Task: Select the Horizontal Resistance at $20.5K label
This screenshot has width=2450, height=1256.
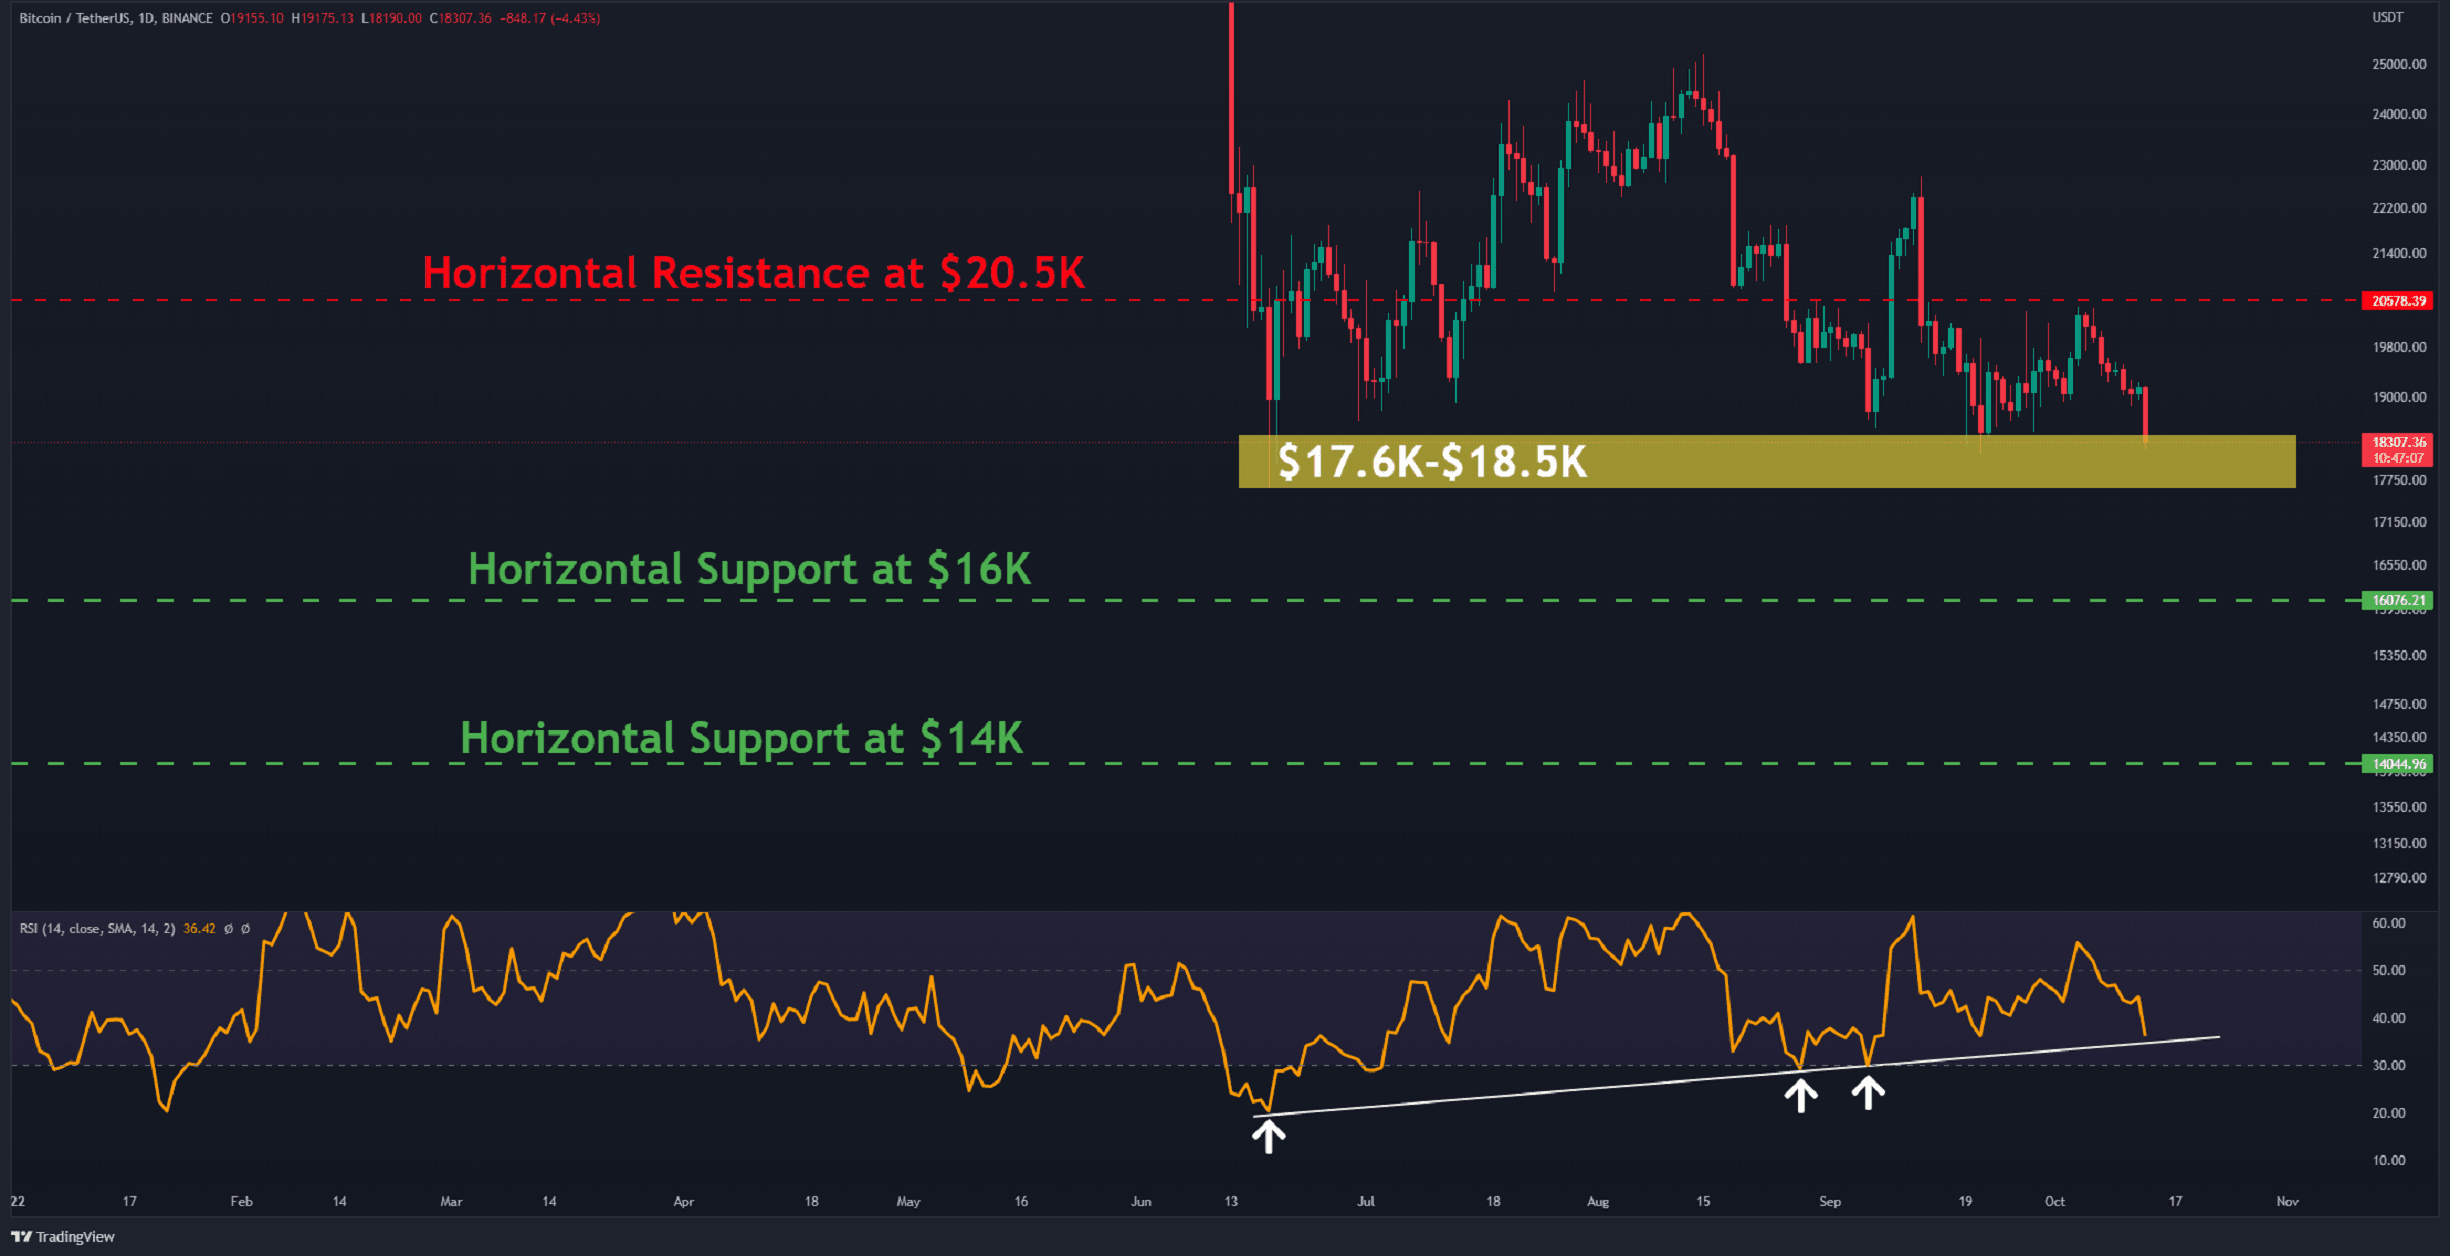Action: (x=753, y=273)
